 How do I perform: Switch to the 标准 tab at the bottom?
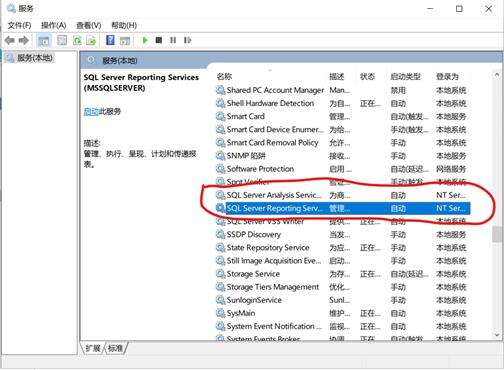(115, 348)
